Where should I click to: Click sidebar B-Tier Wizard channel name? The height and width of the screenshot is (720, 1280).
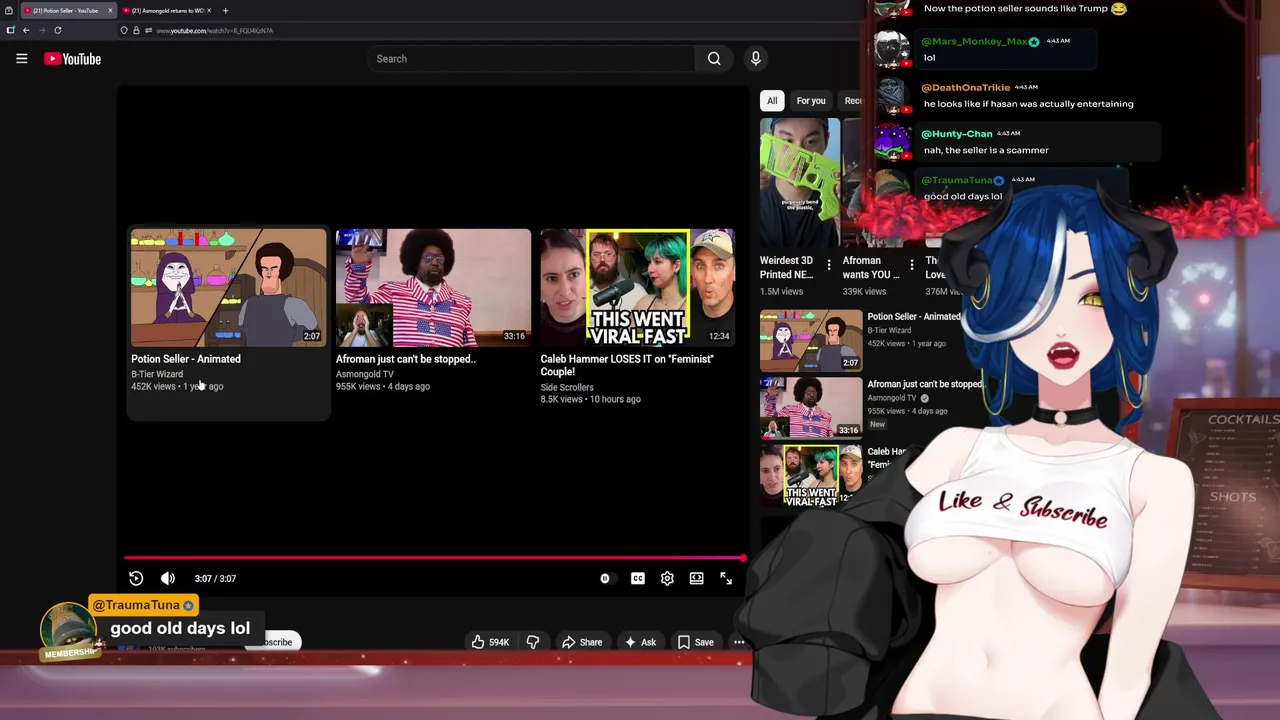coord(889,330)
